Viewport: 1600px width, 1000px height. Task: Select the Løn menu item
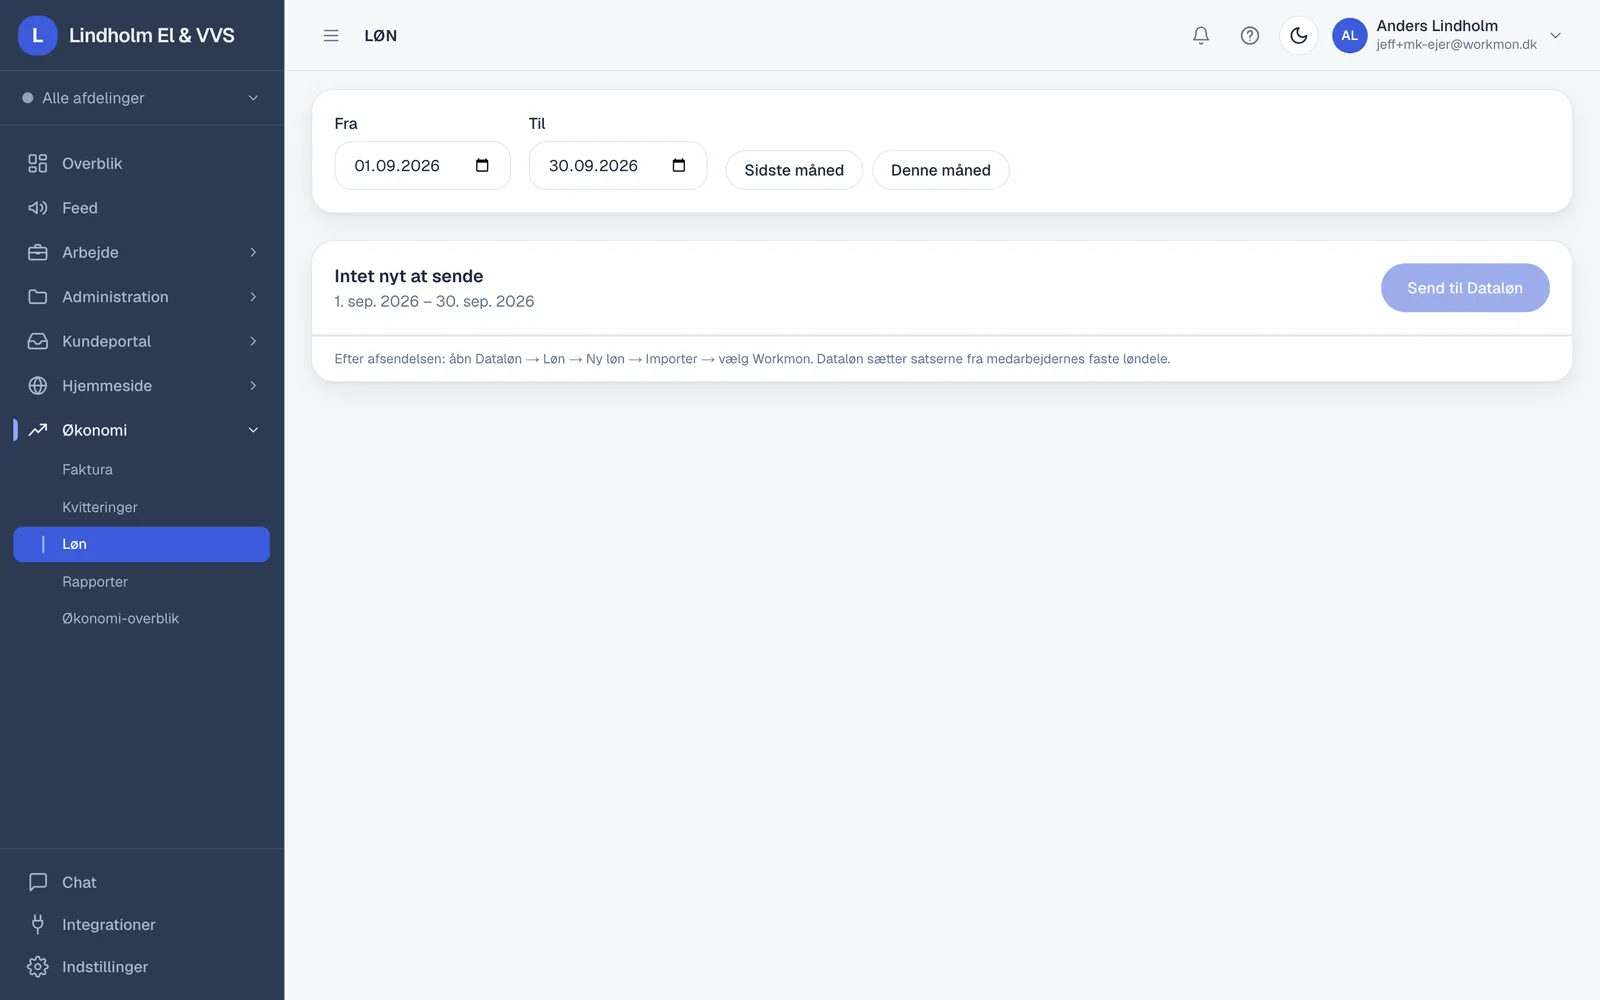[141, 544]
